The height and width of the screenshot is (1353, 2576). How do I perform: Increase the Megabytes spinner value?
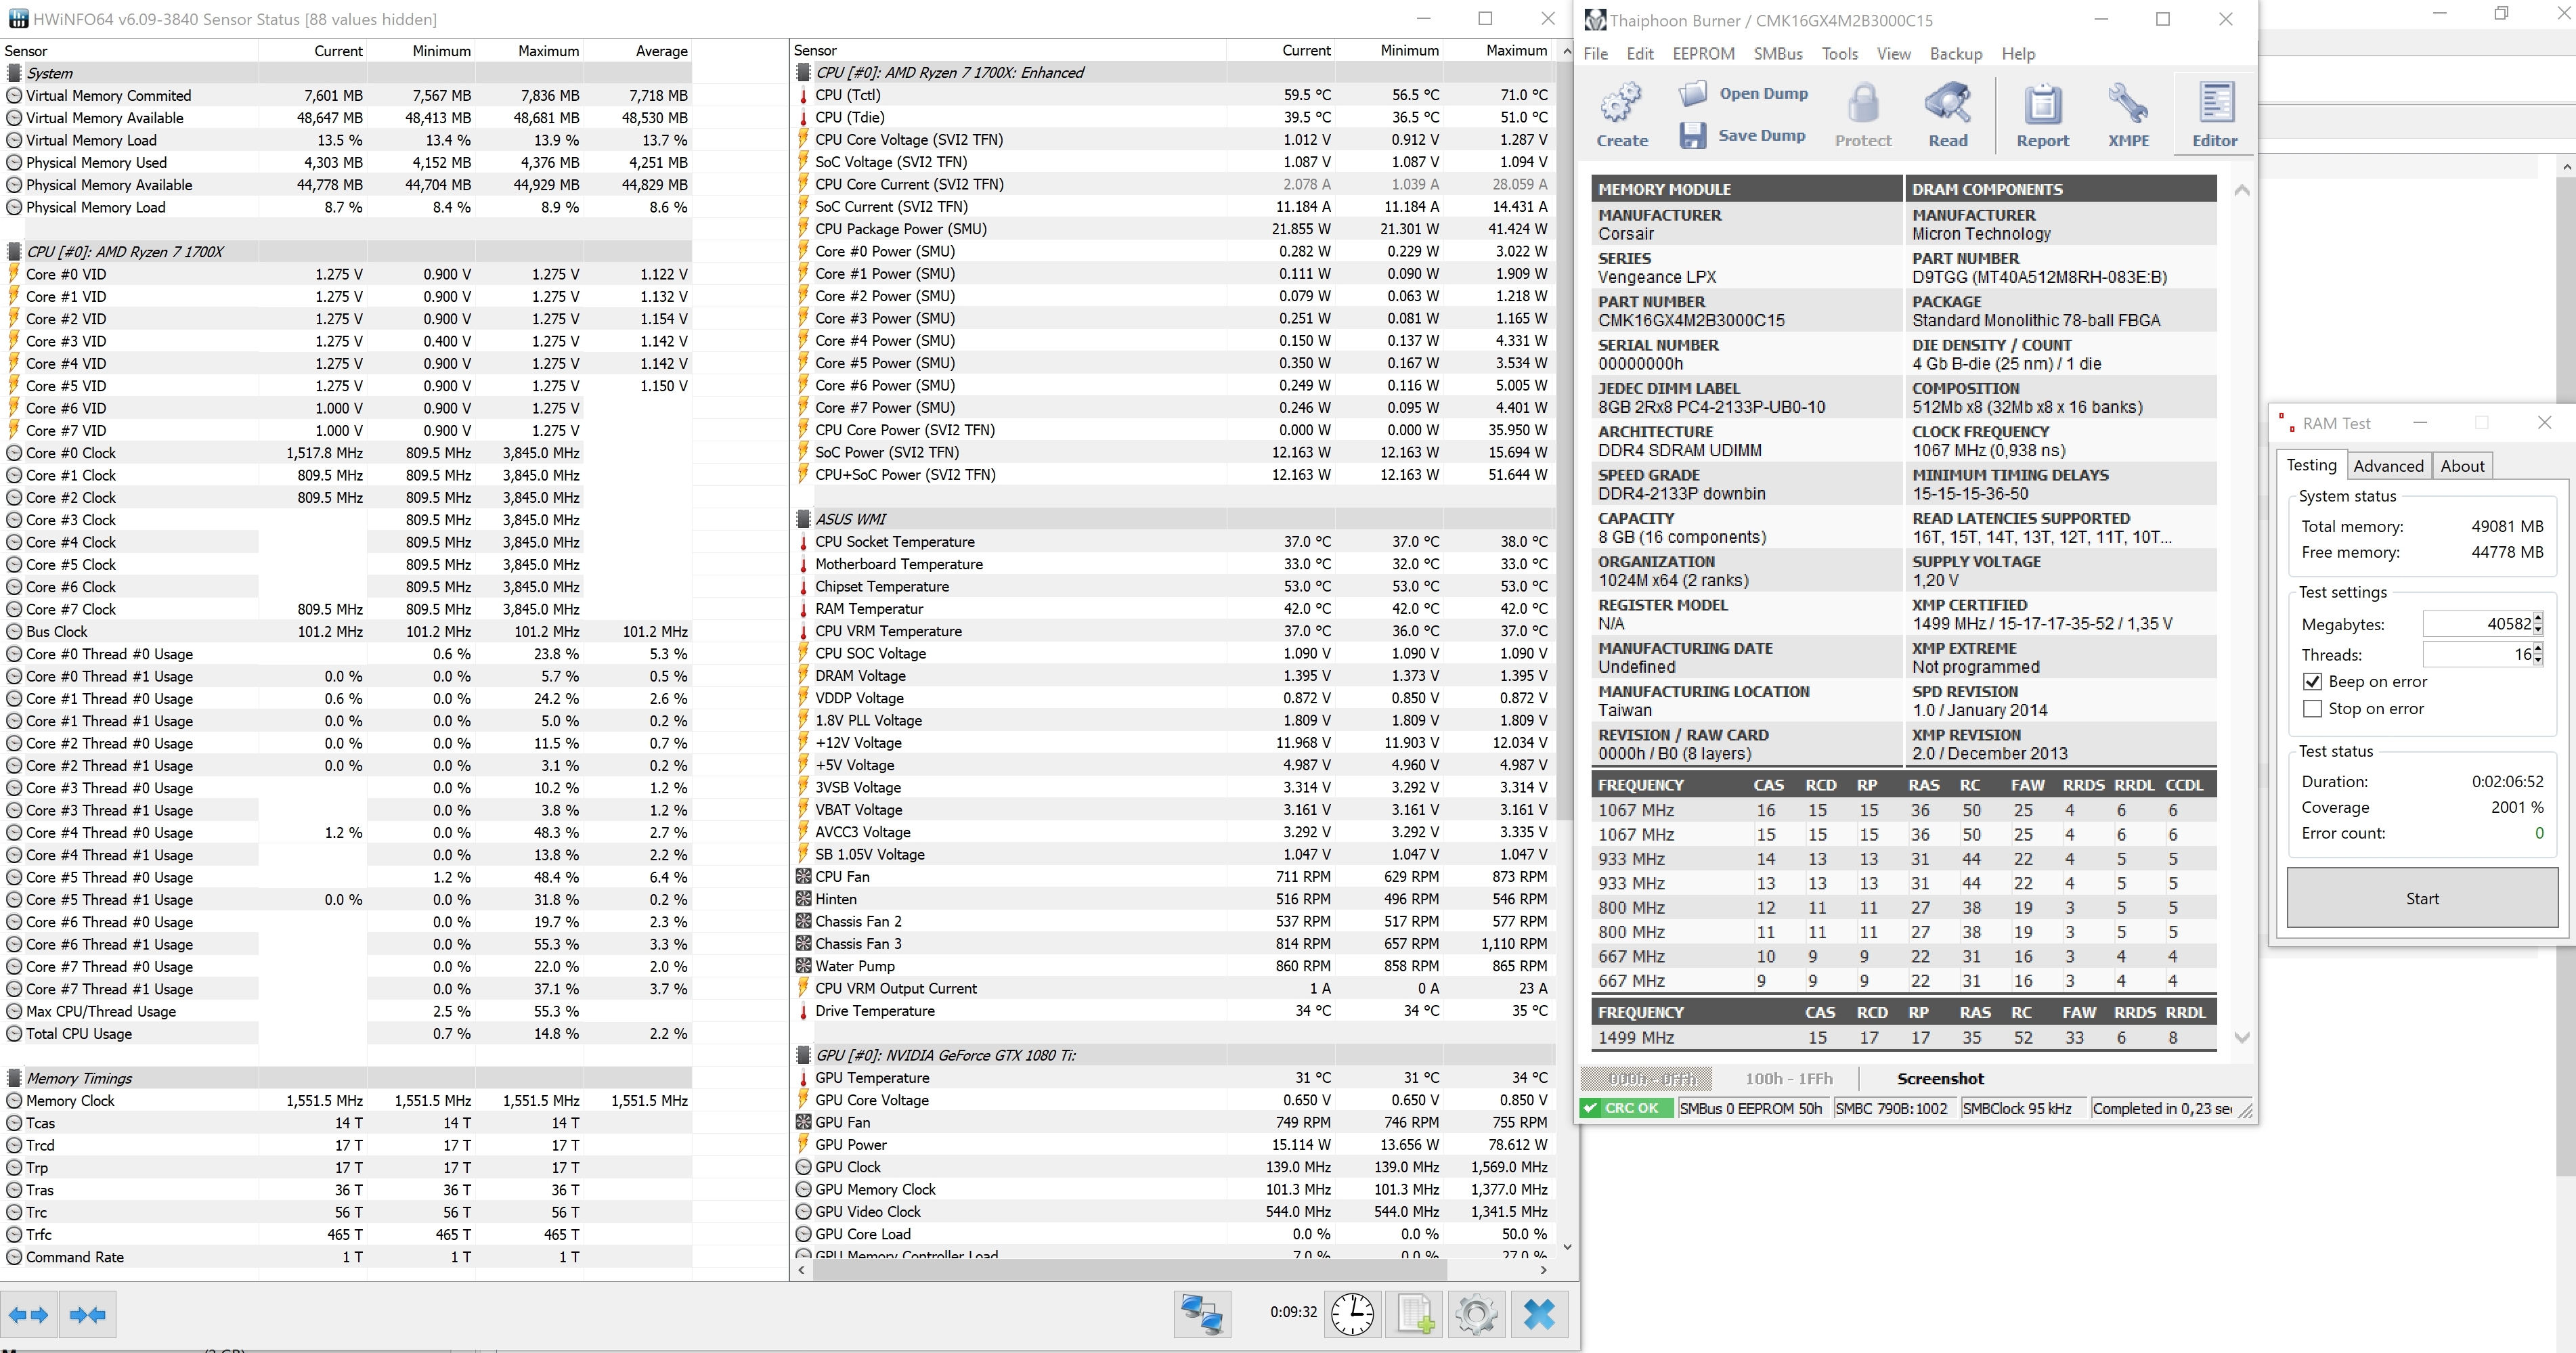pyautogui.click(x=2538, y=619)
